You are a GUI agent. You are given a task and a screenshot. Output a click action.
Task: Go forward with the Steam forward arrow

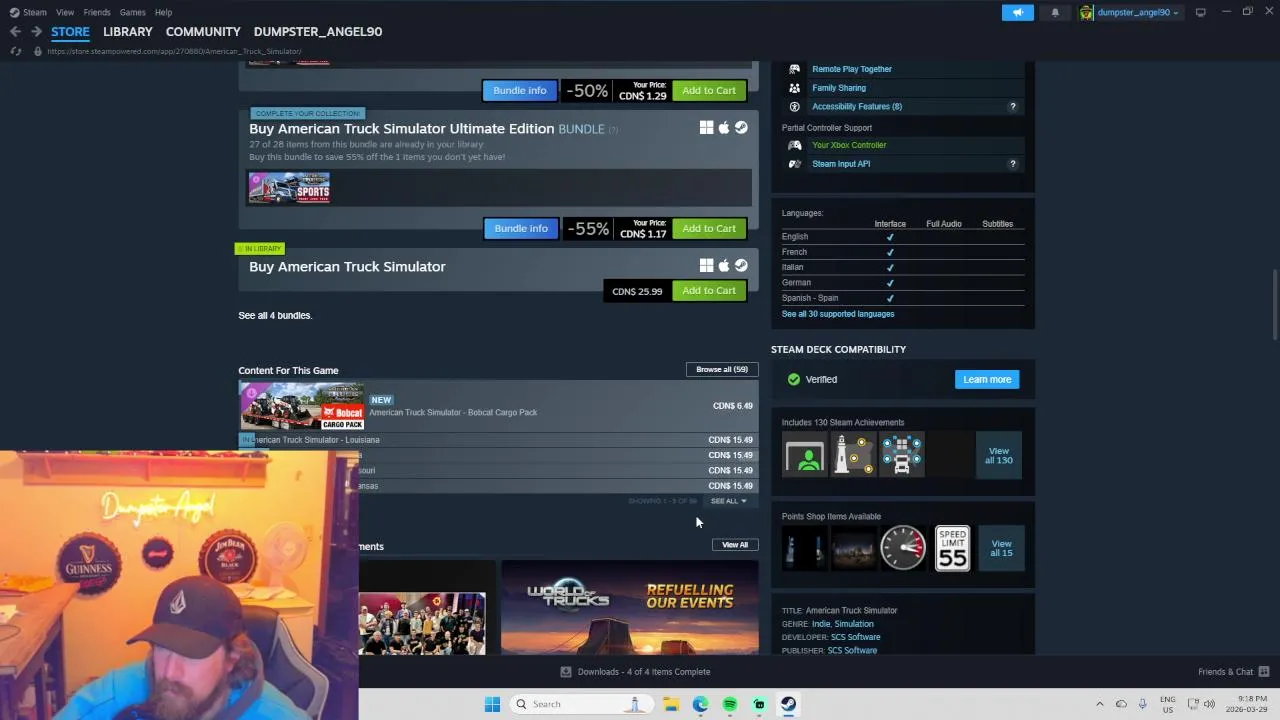point(36,32)
